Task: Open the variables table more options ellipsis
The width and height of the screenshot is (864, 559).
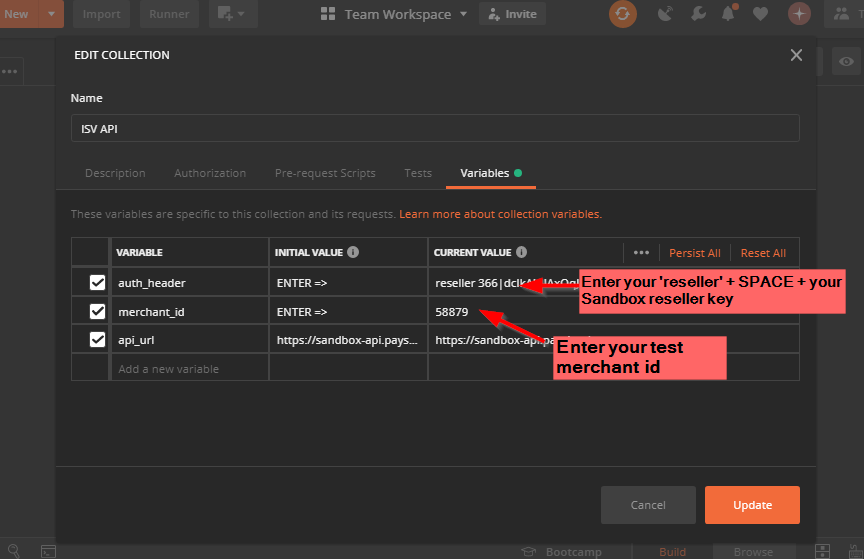Action: tap(641, 252)
